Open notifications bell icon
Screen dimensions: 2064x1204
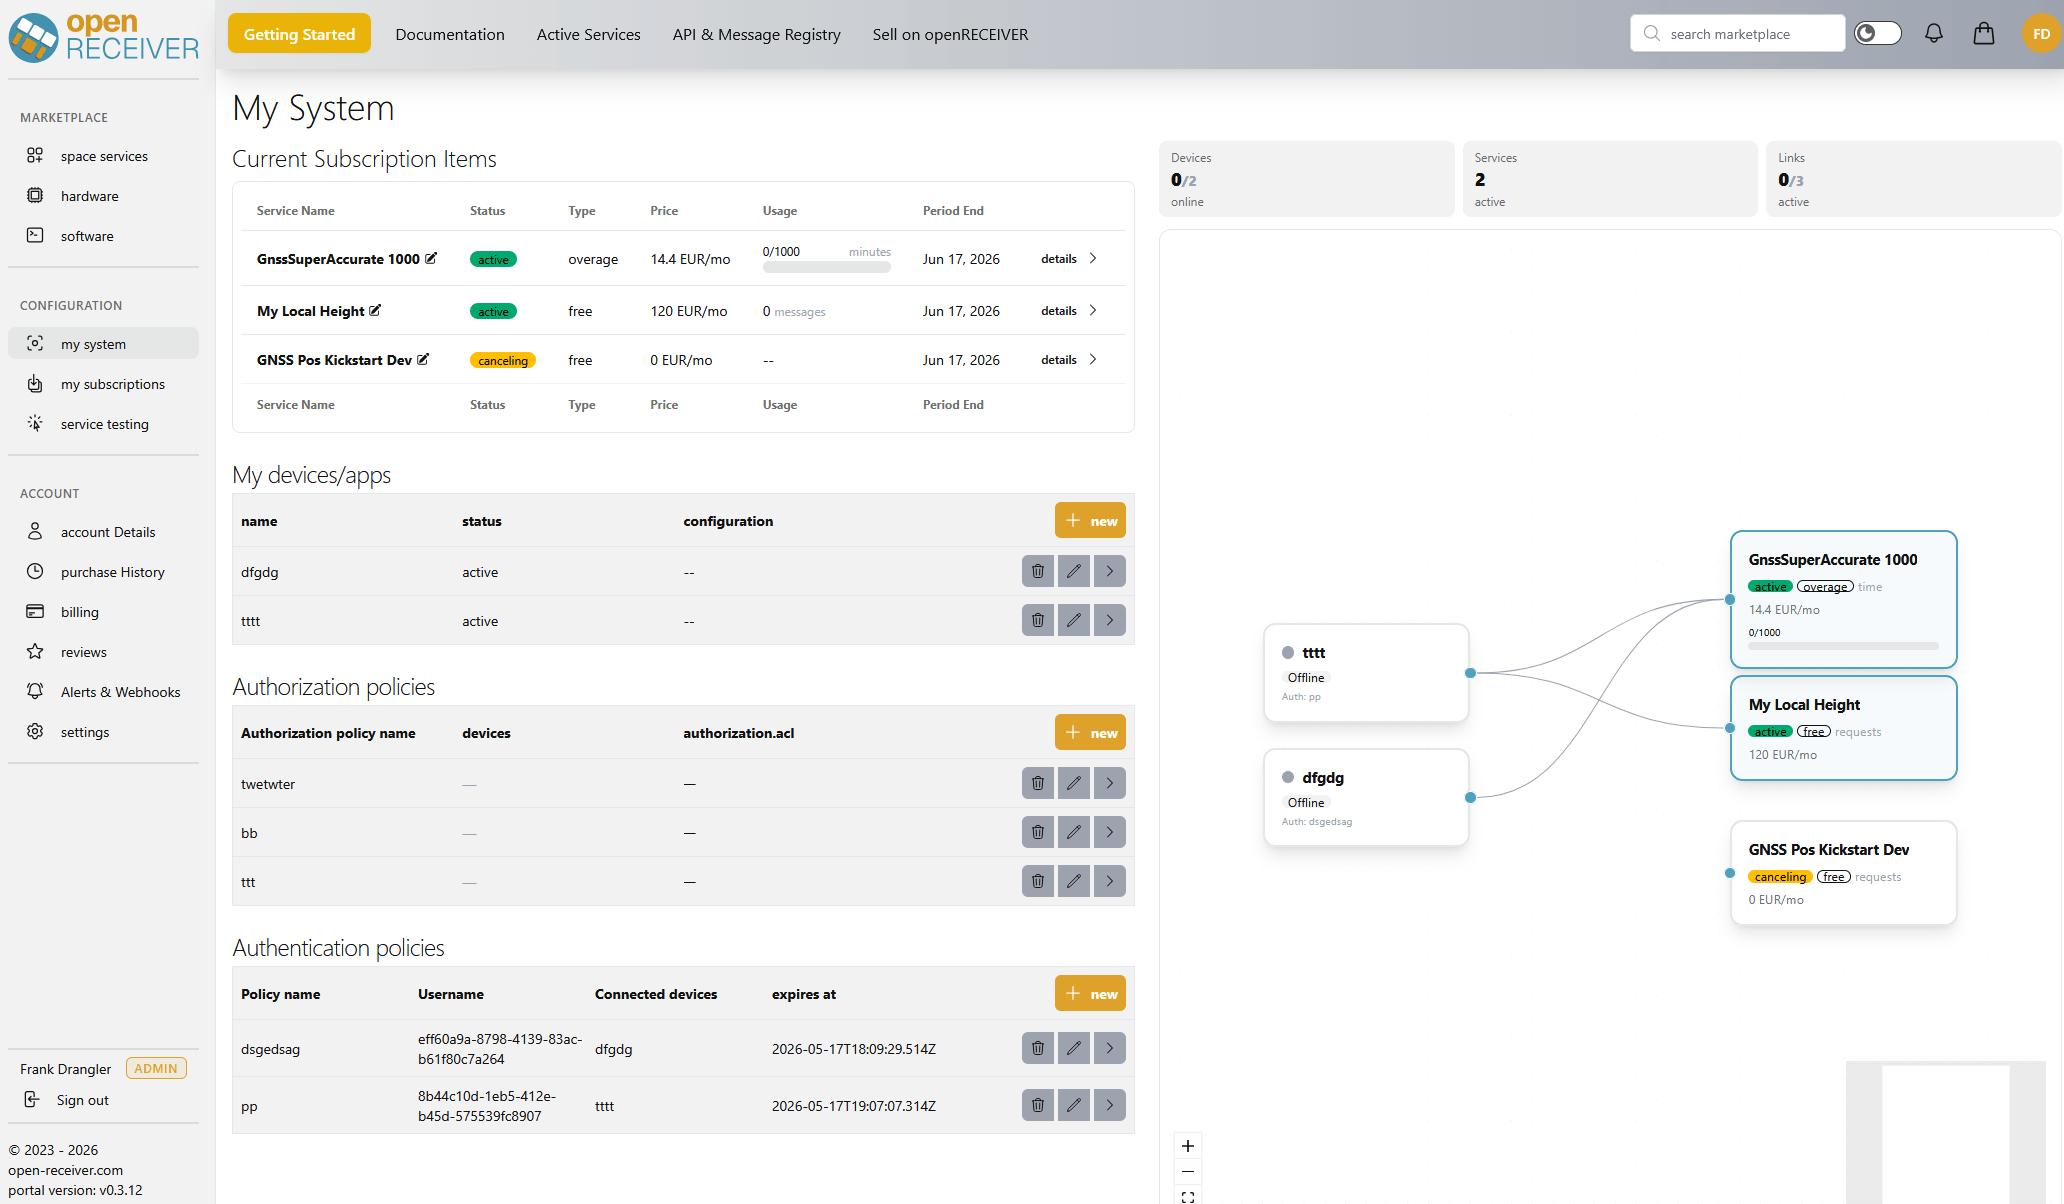coord(1934,33)
